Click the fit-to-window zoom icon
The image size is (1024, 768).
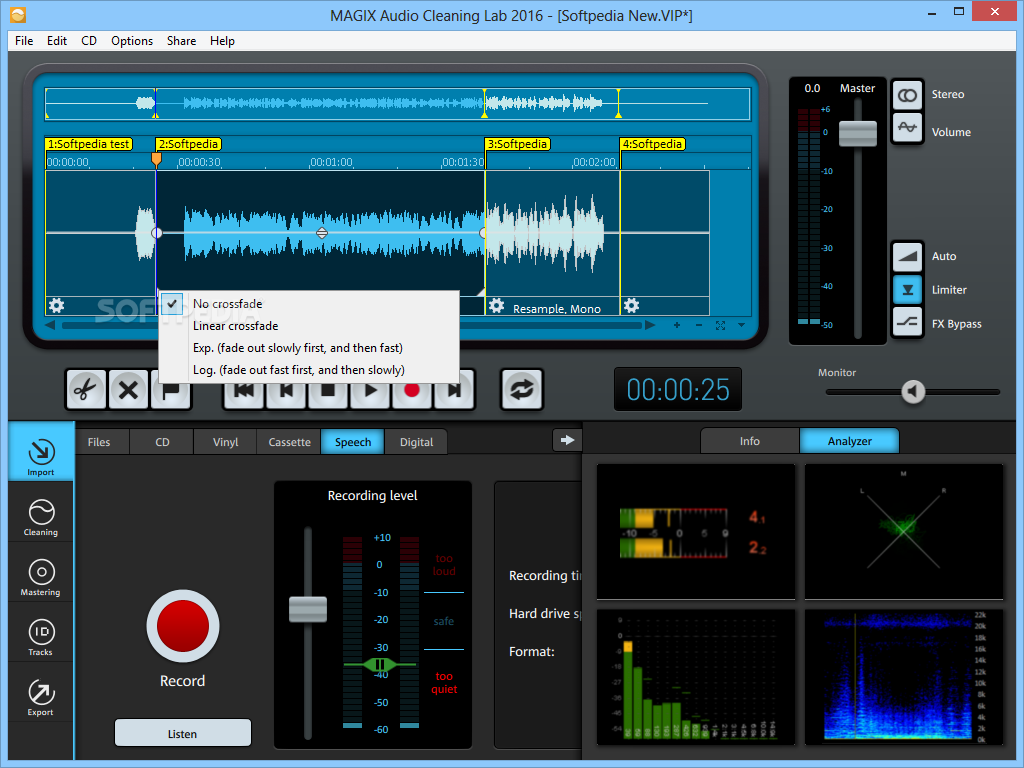(x=720, y=325)
